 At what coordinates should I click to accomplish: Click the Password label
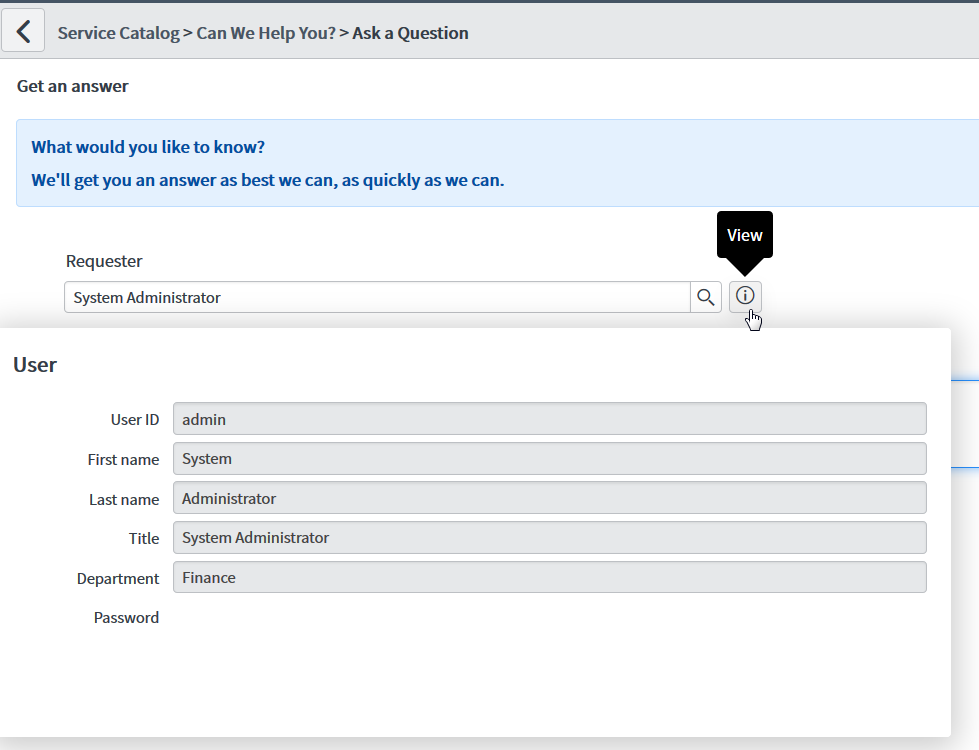point(126,618)
